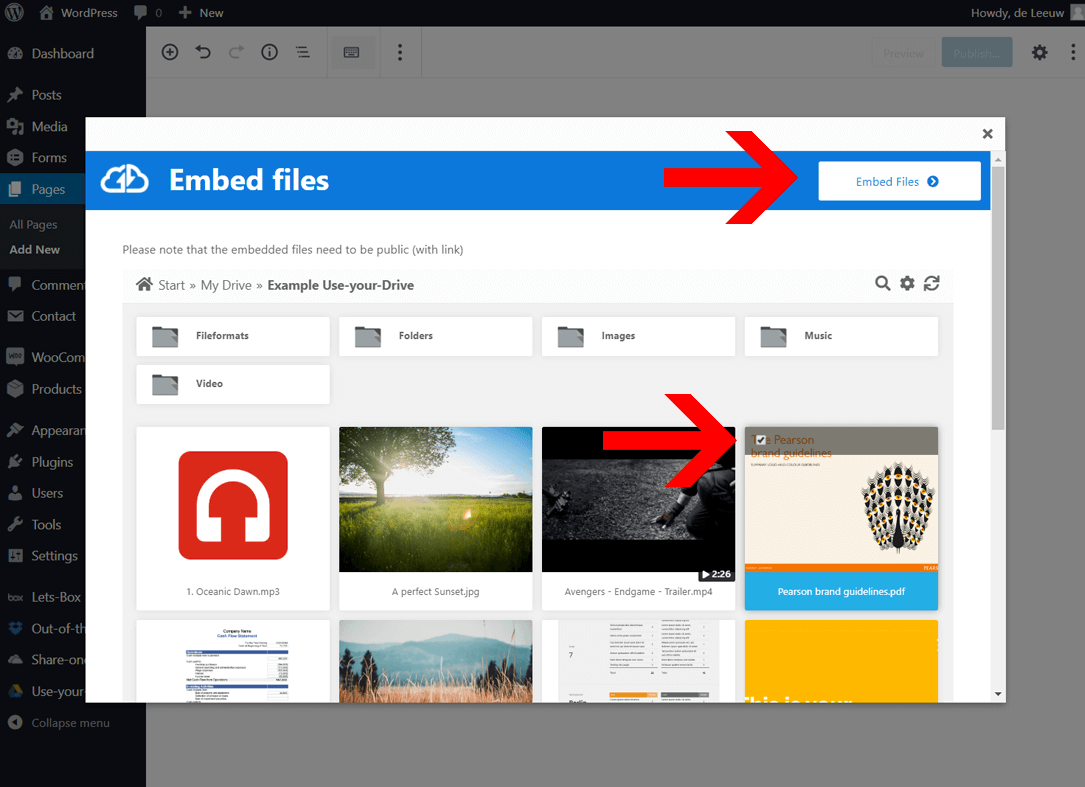Click Example Use-your-Drive breadcrumb
The width and height of the screenshot is (1085, 787).
point(340,285)
